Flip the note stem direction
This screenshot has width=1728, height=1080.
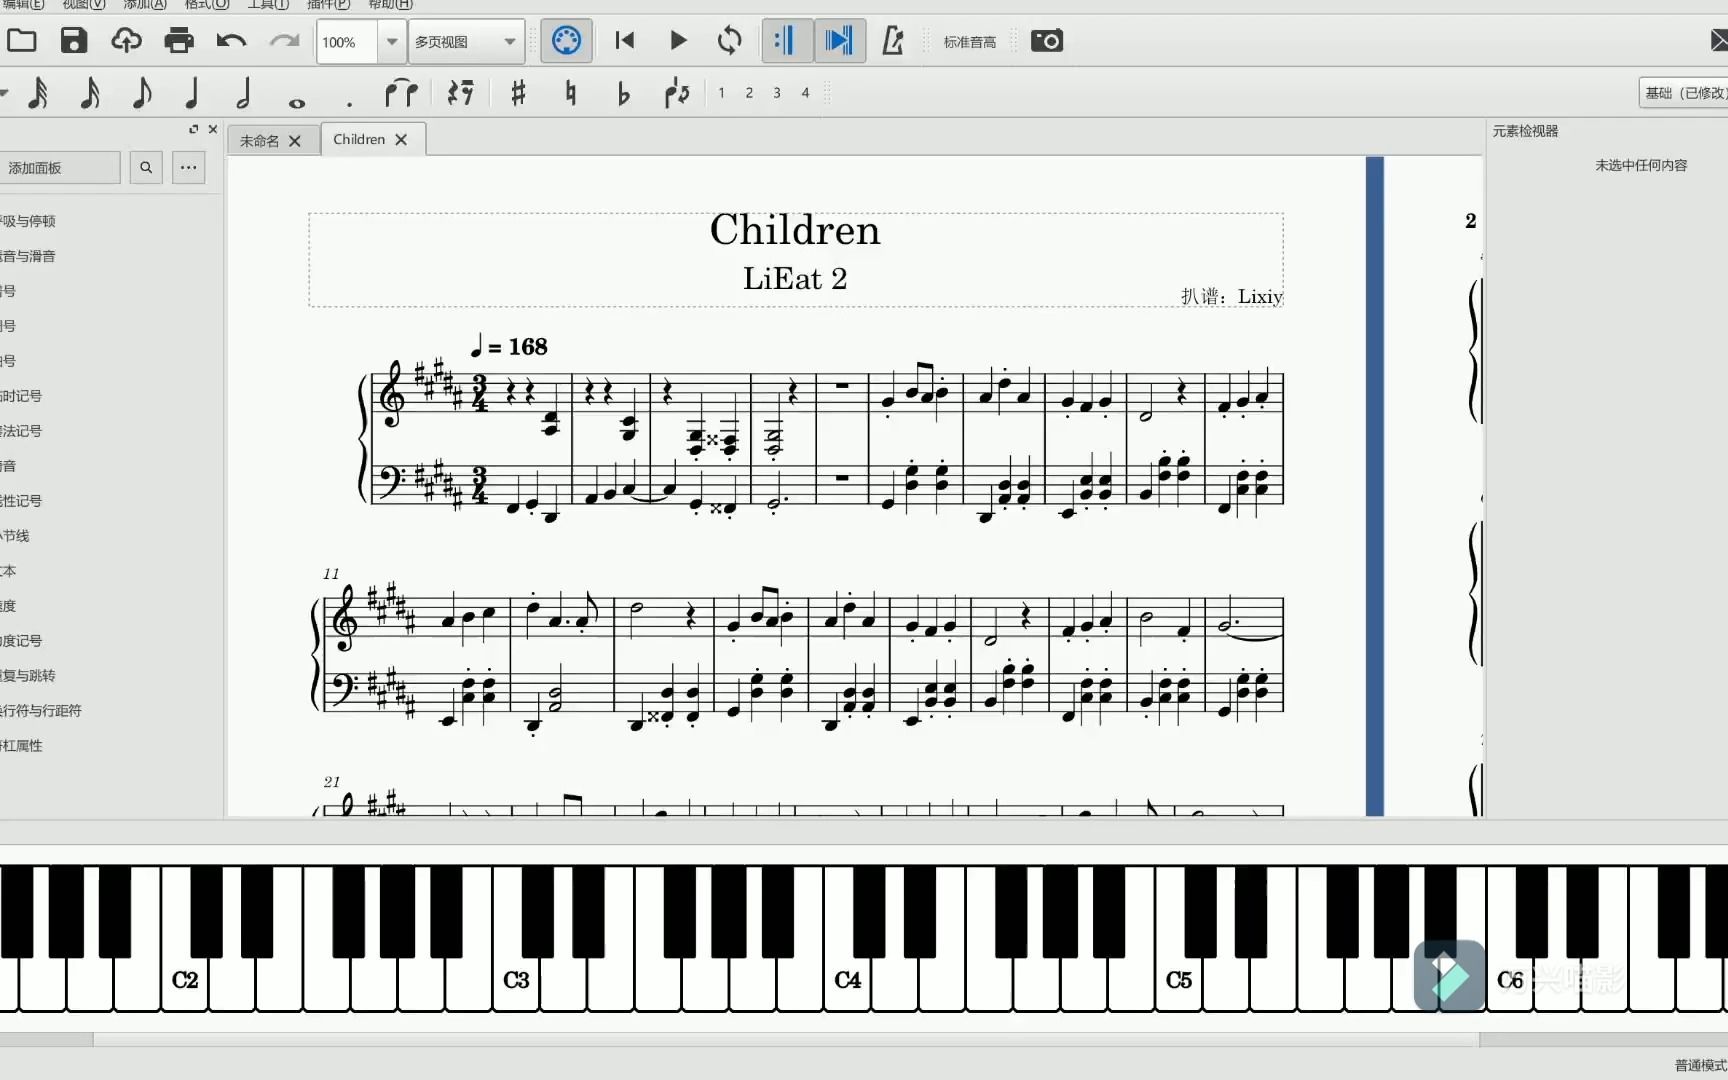pyautogui.click(x=677, y=93)
